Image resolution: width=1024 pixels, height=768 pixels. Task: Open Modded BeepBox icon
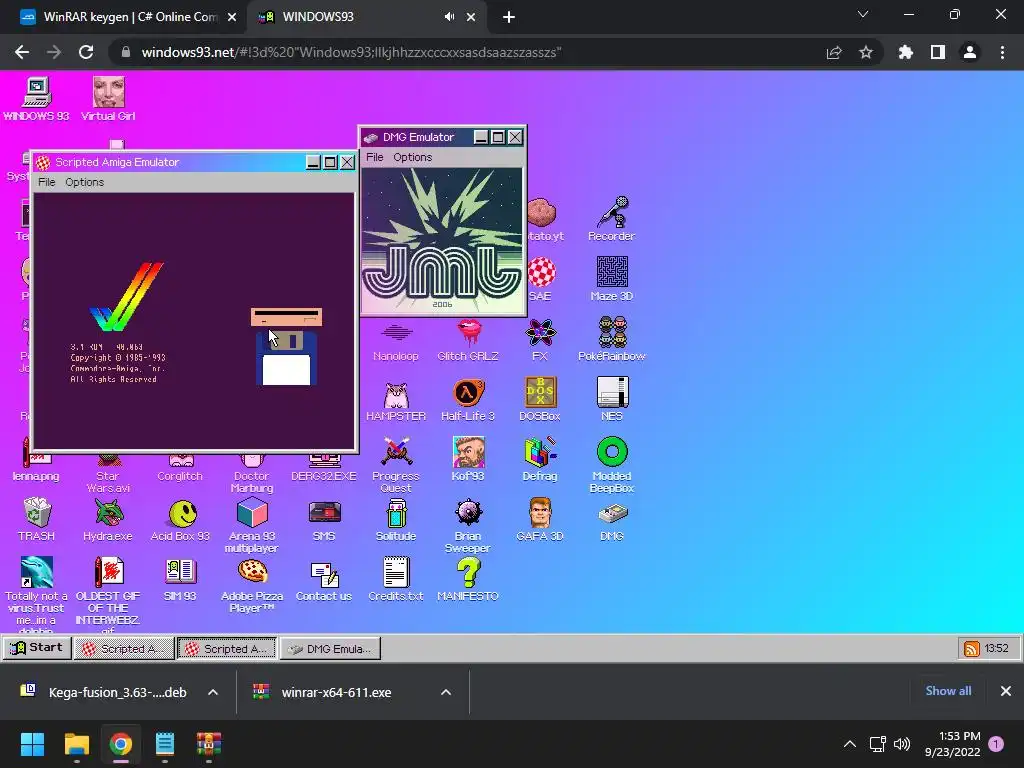click(612, 464)
